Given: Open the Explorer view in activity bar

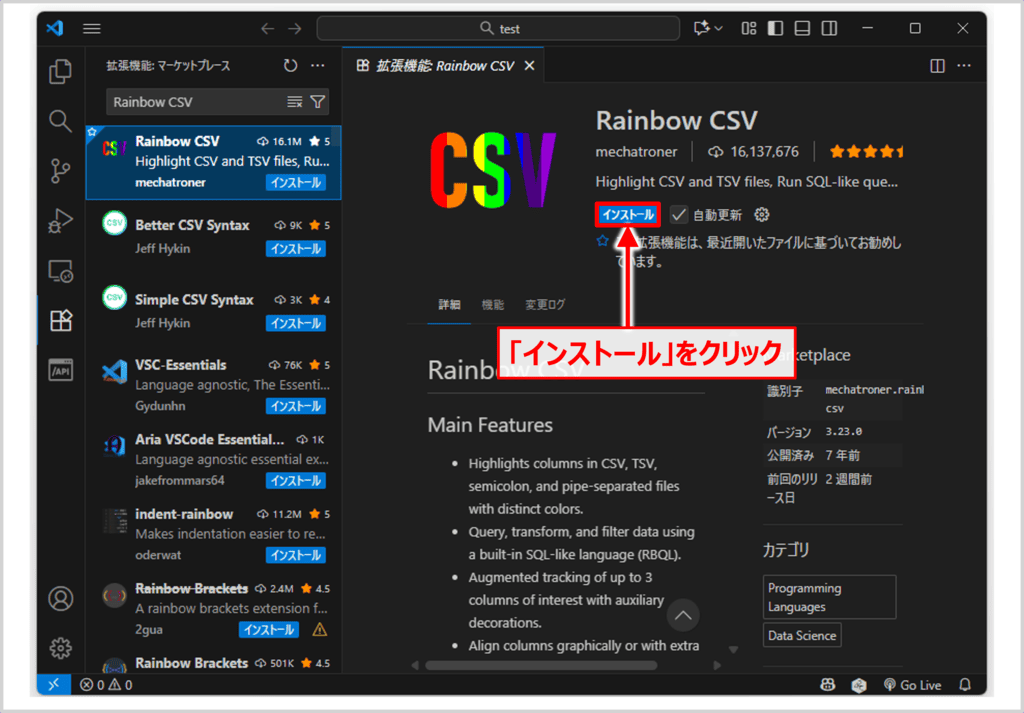Looking at the screenshot, I should coord(61,72).
